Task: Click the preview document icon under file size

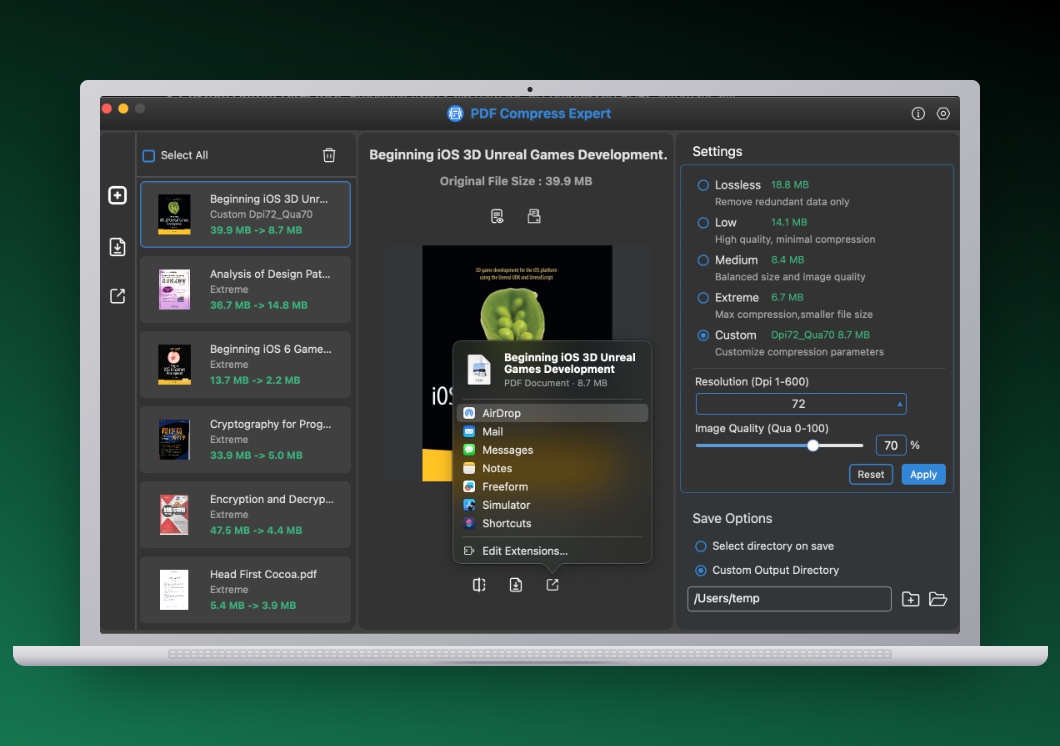Action: tap(497, 216)
